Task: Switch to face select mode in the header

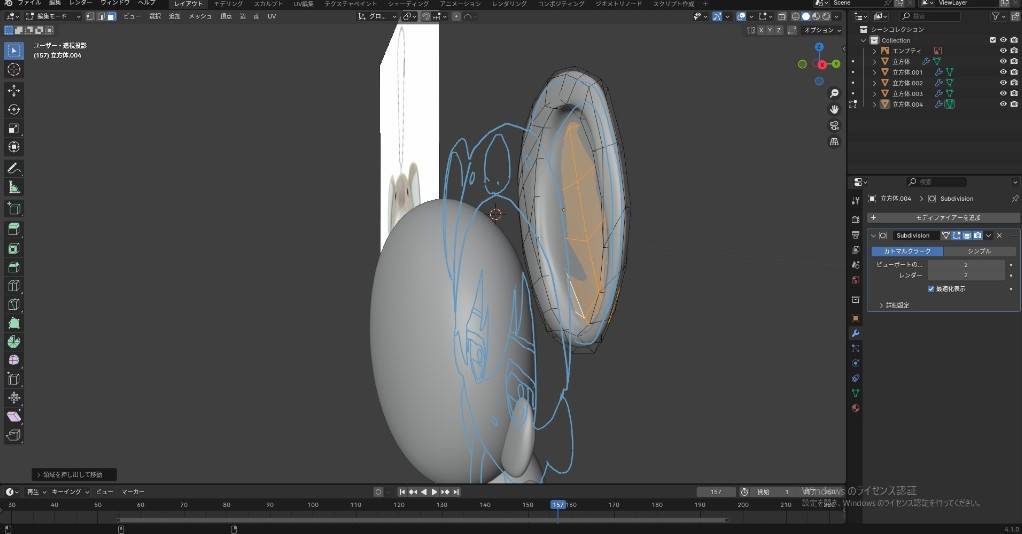Action: [111, 16]
